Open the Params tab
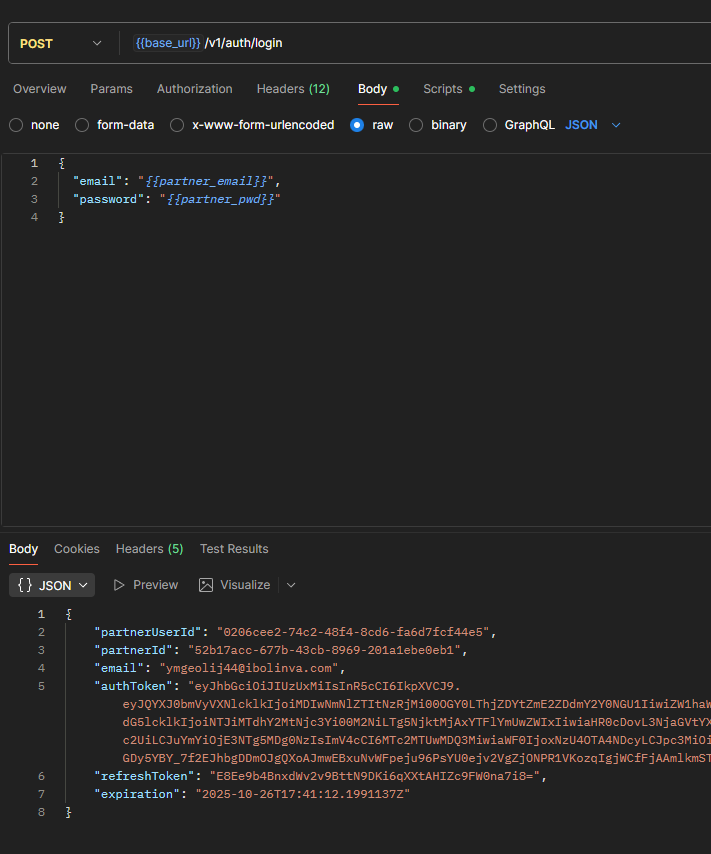This screenshot has height=854, width=711. [111, 89]
